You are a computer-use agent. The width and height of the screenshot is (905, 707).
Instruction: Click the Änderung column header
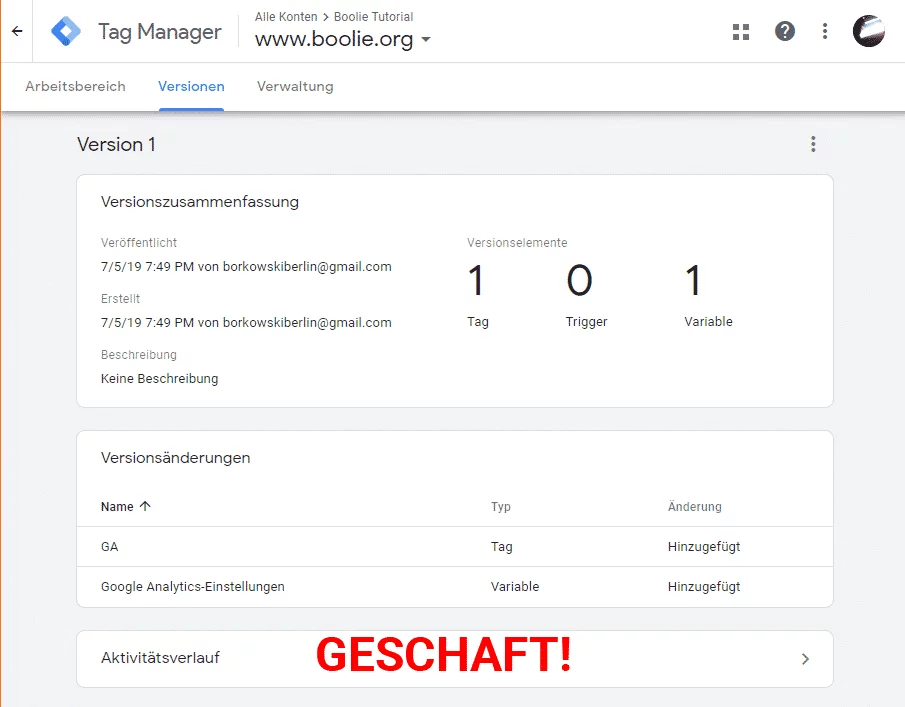[x=694, y=507]
